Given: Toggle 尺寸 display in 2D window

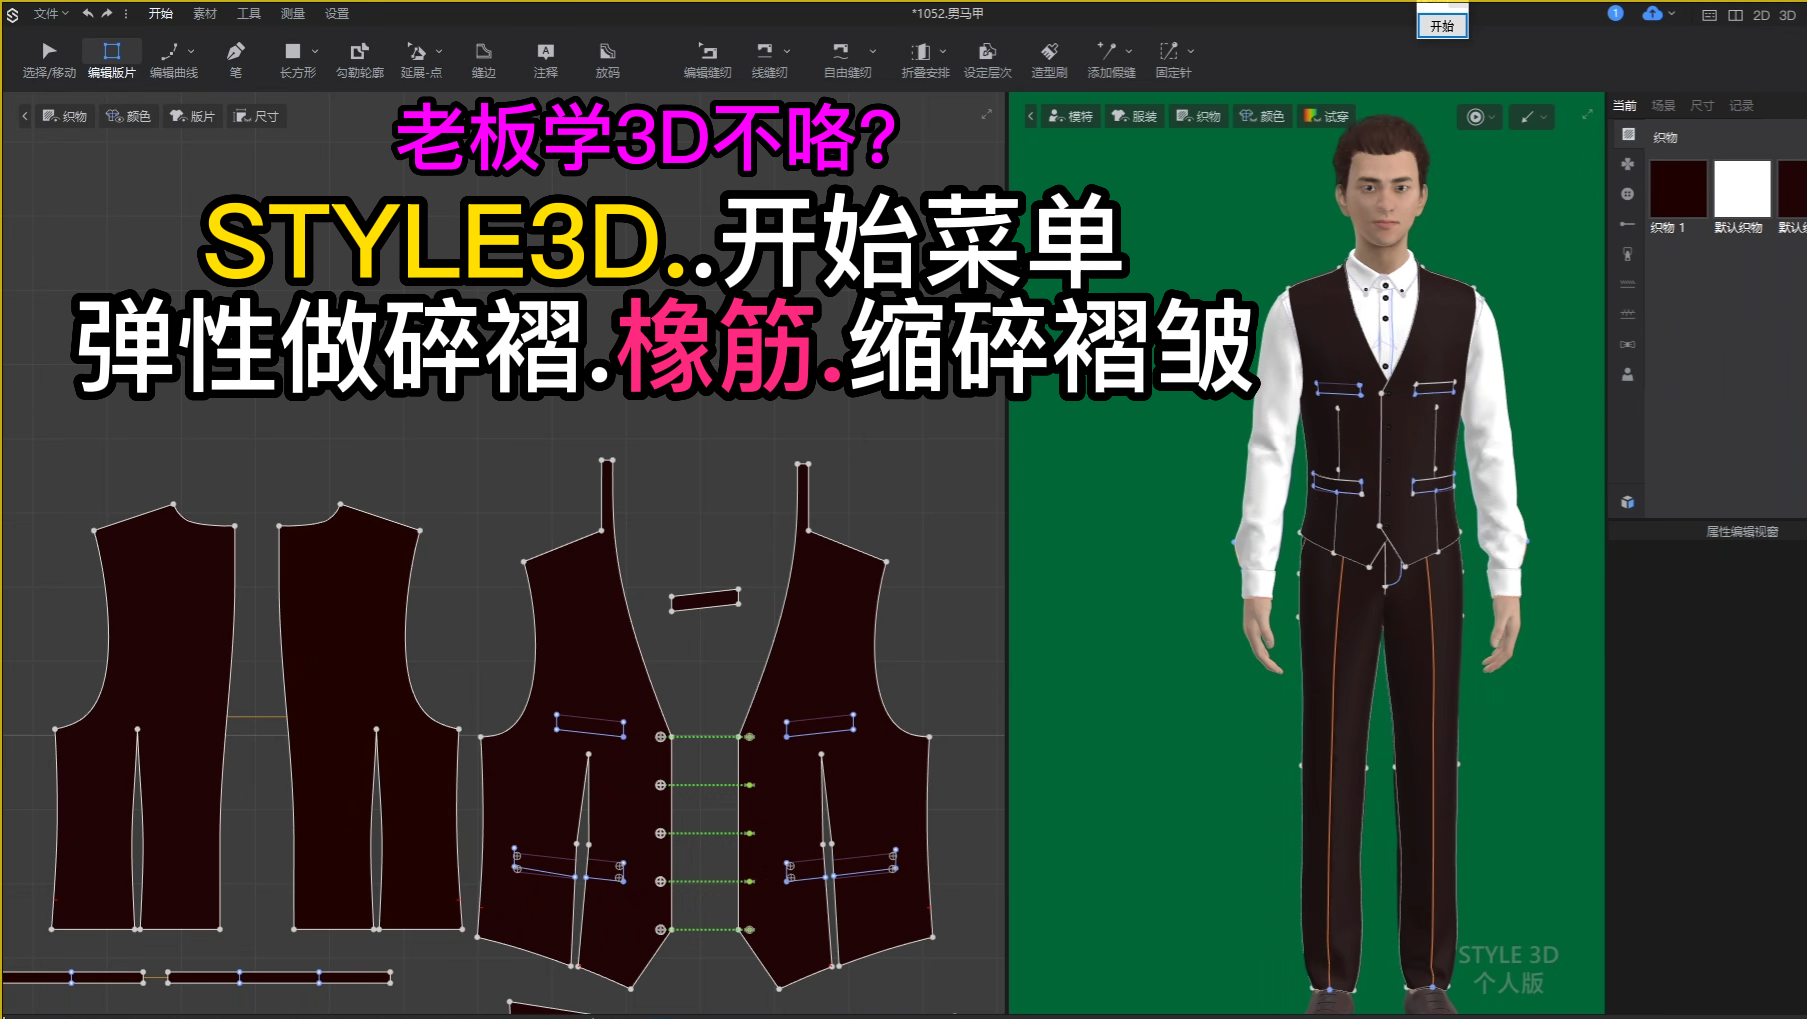Looking at the screenshot, I should click(256, 116).
